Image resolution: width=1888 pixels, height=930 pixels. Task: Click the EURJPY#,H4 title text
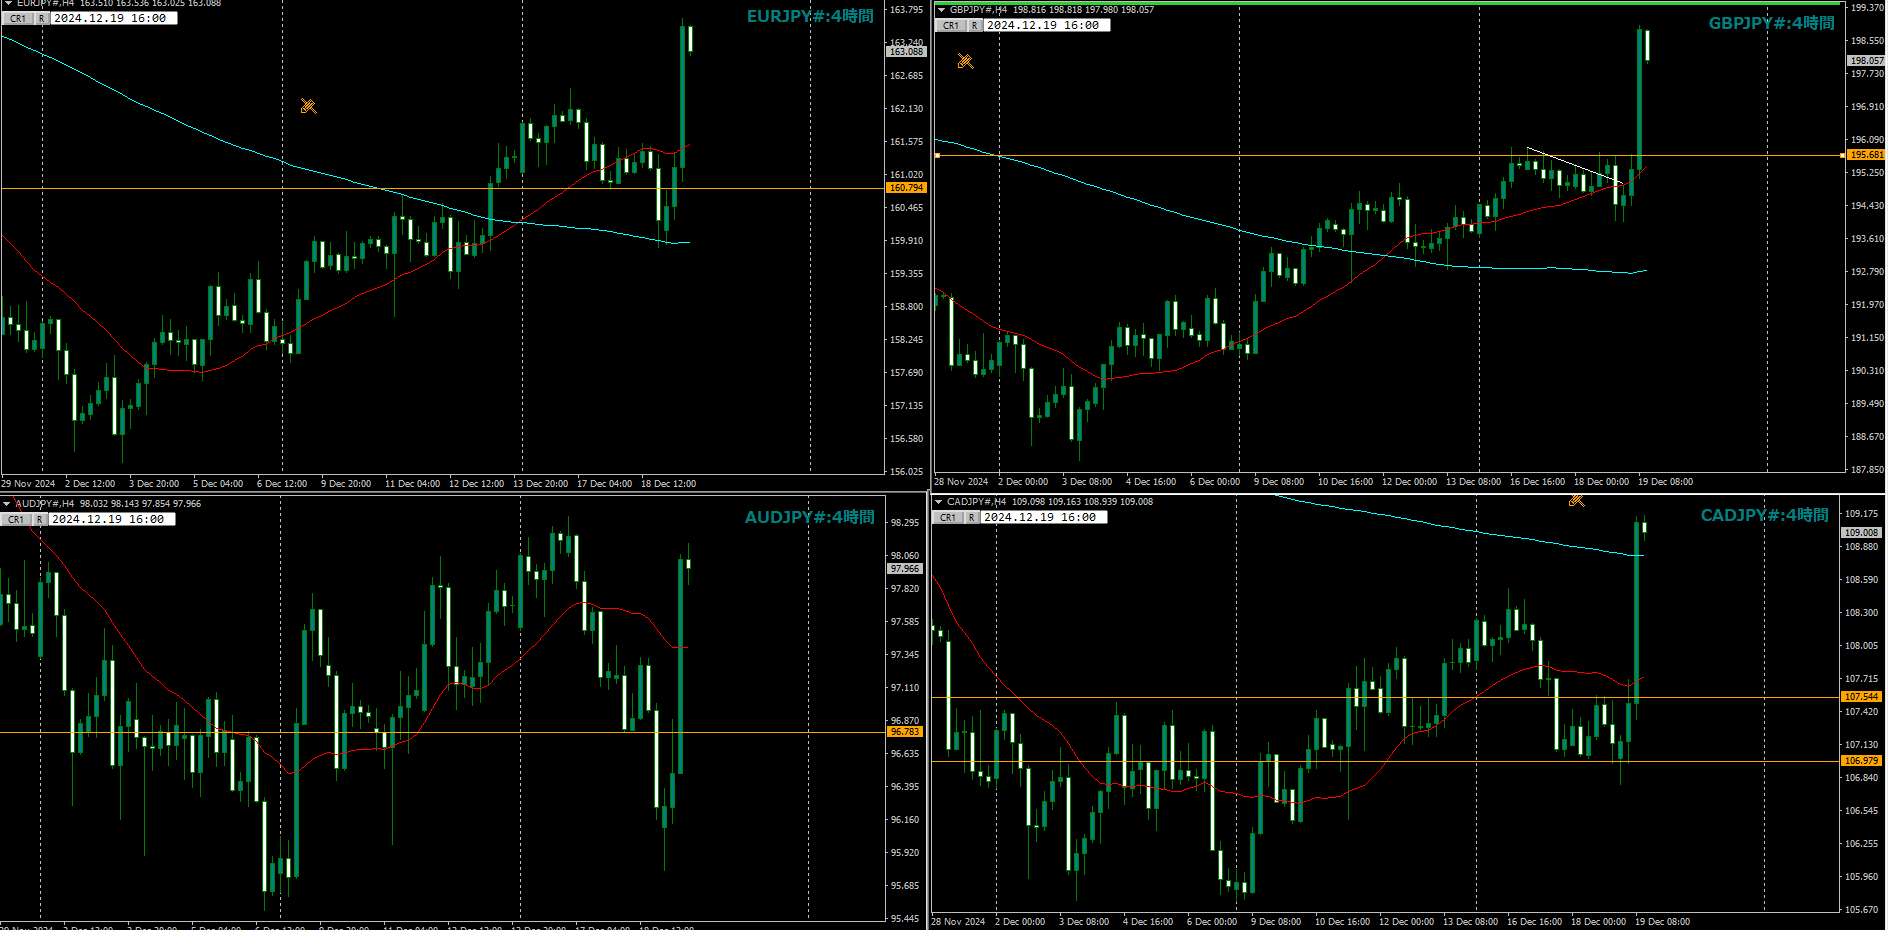point(45,4)
